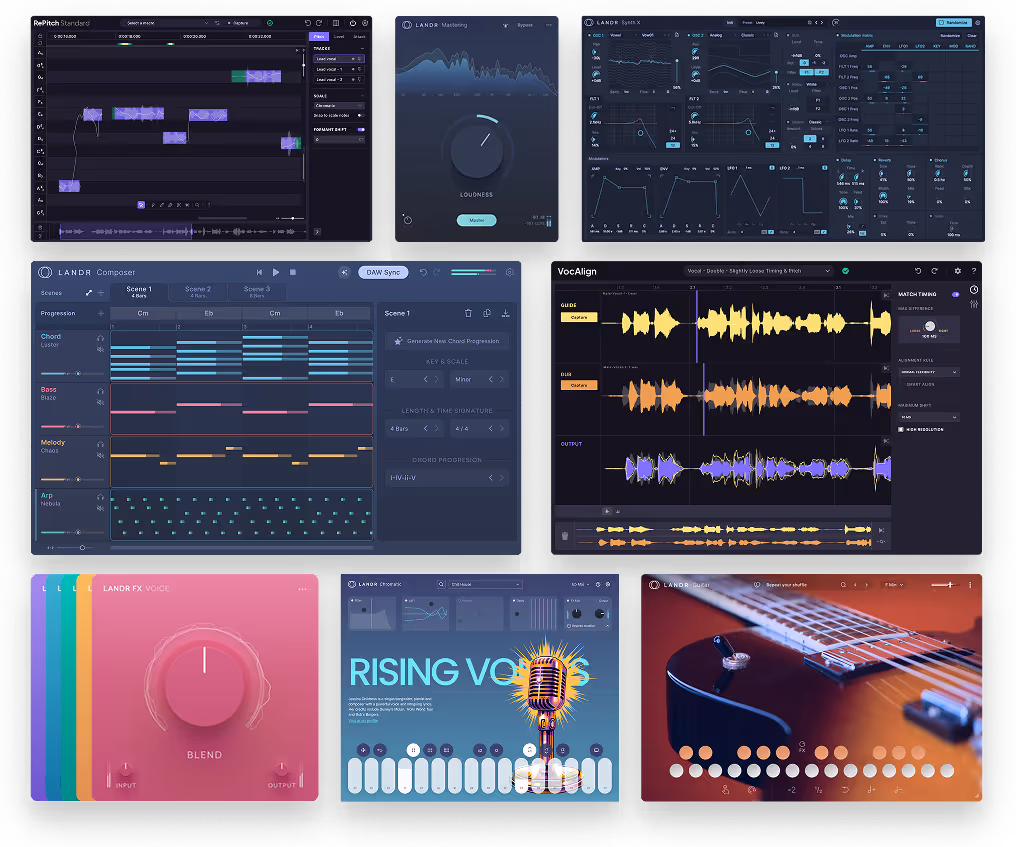This screenshot has height=847, width=1016.
Task: Open VocAlign help question mark
Action: click(974, 271)
